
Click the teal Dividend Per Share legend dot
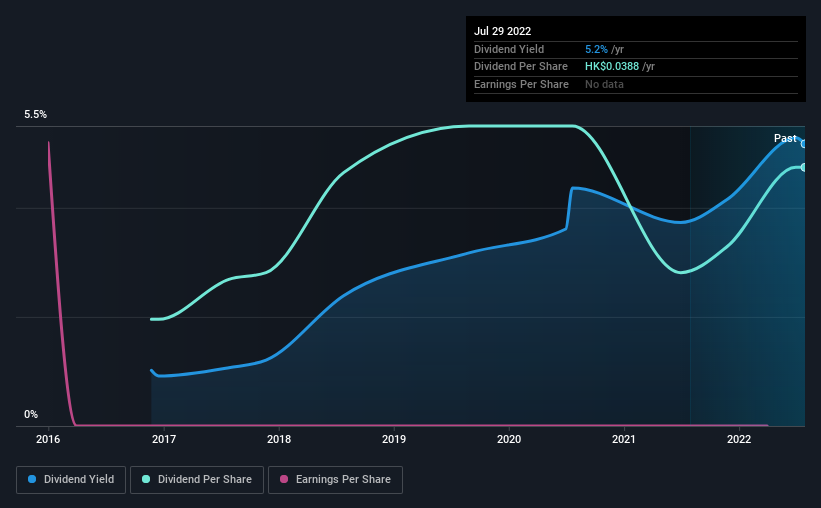point(146,479)
